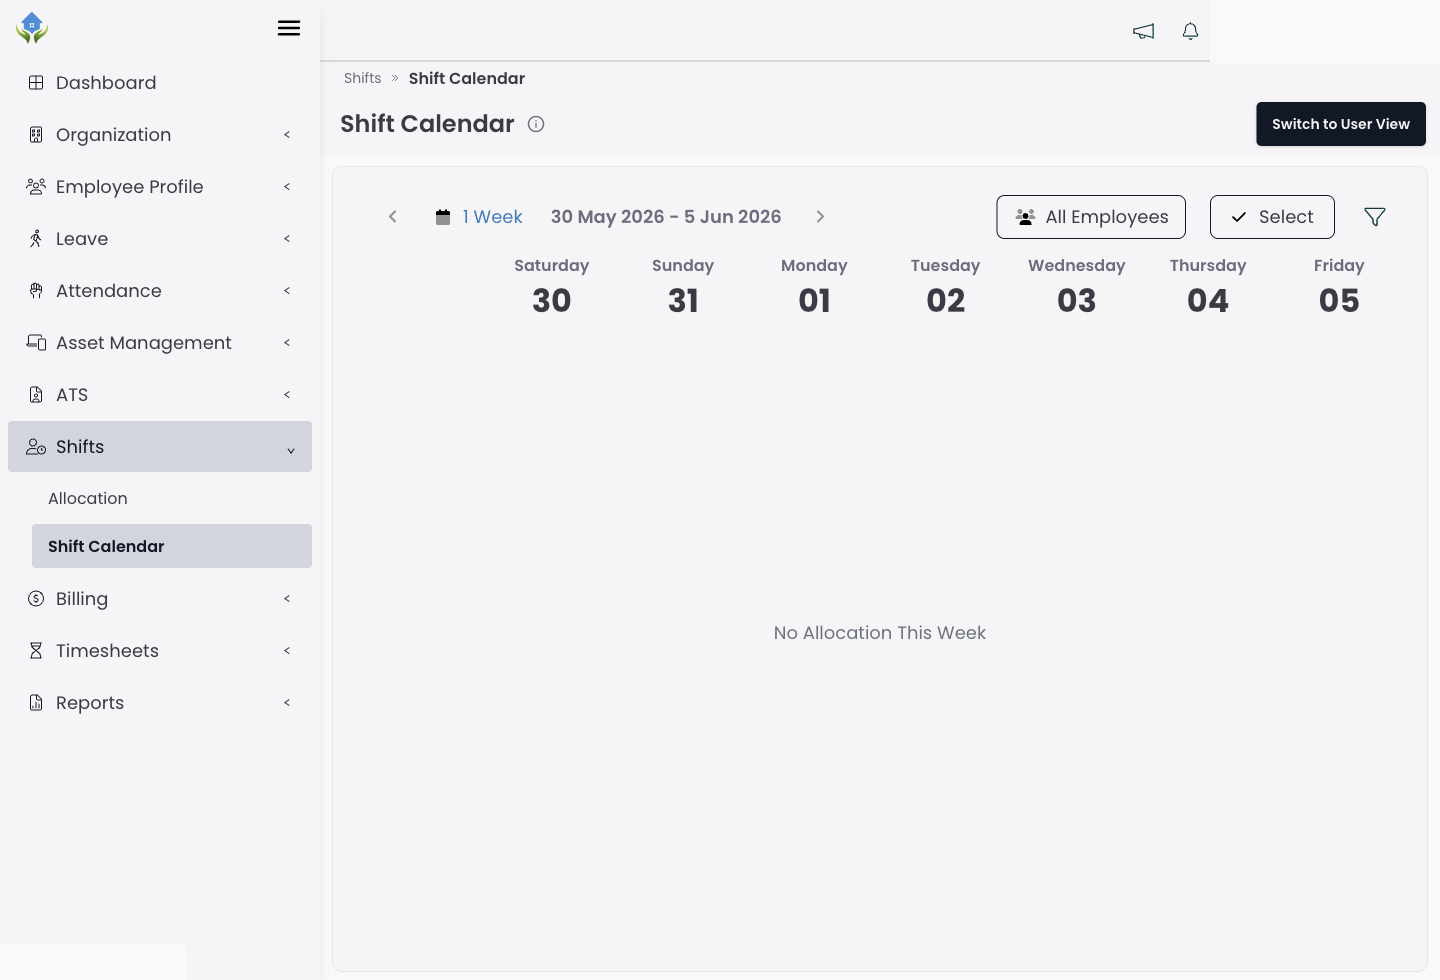Image resolution: width=1440 pixels, height=980 pixels.
Task: Click the Attendance fingerprint icon
Action: point(36,291)
